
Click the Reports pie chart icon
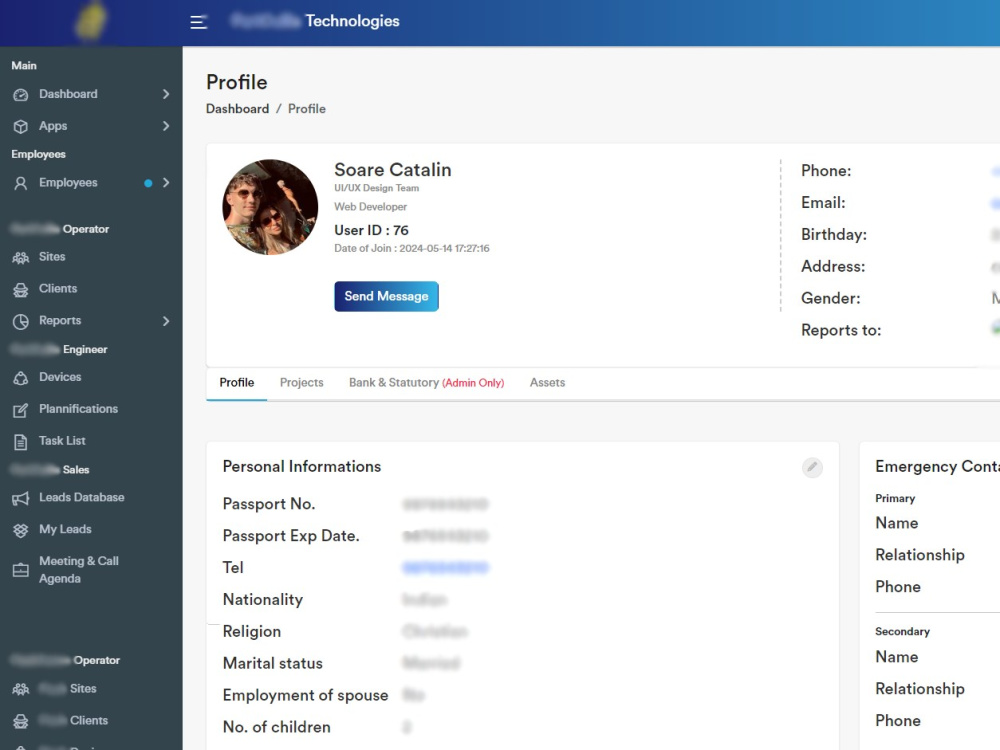pyautogui.click(x=20, y=321)
